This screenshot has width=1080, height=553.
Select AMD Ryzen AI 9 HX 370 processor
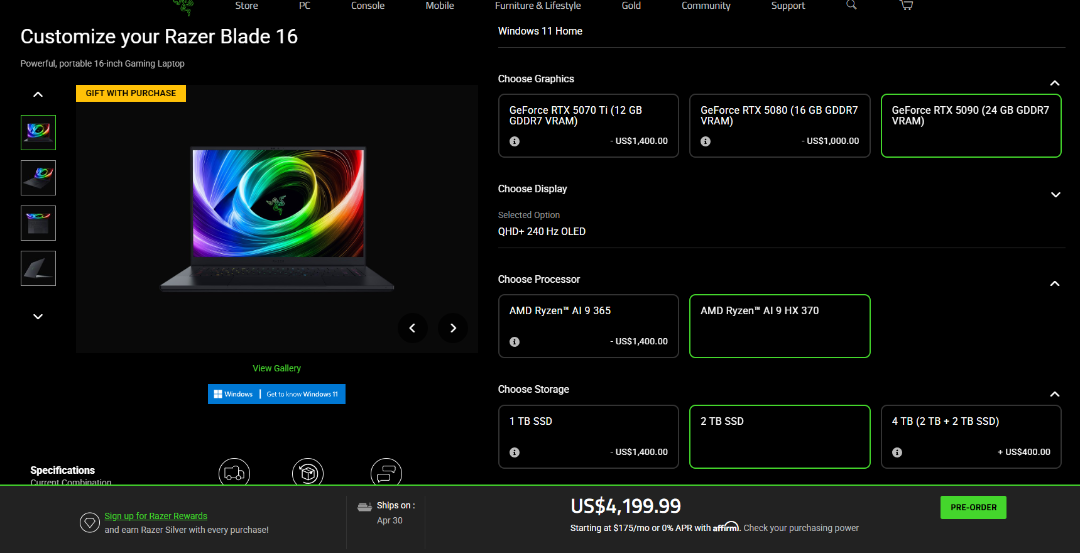coord(780,326)
